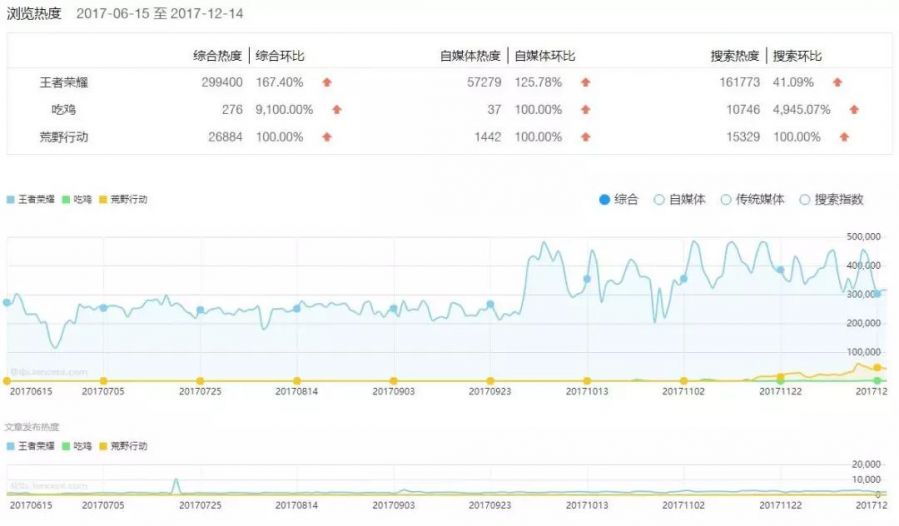Screen dimensions: 899x526
Task: Click 荒野行动 搜索环比 red arrow
Action: click(844, 137)
